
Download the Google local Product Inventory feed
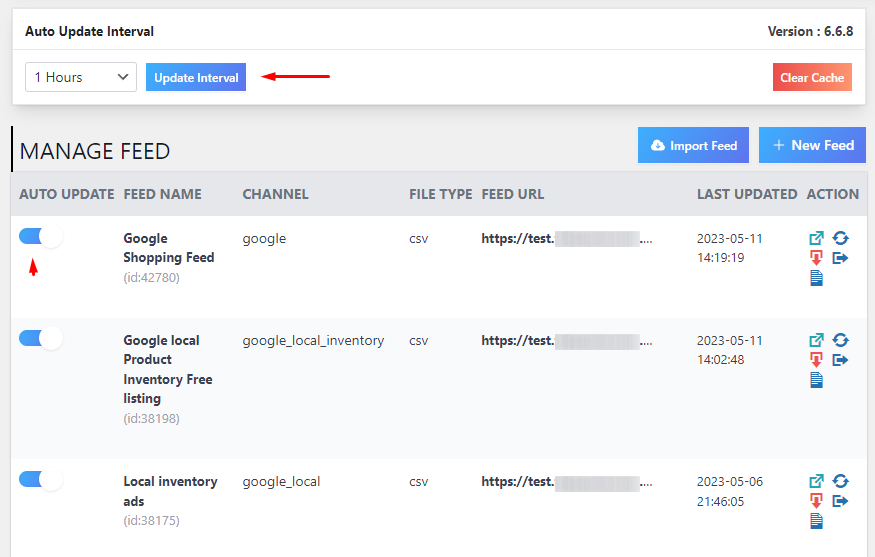tap(816, 360)
